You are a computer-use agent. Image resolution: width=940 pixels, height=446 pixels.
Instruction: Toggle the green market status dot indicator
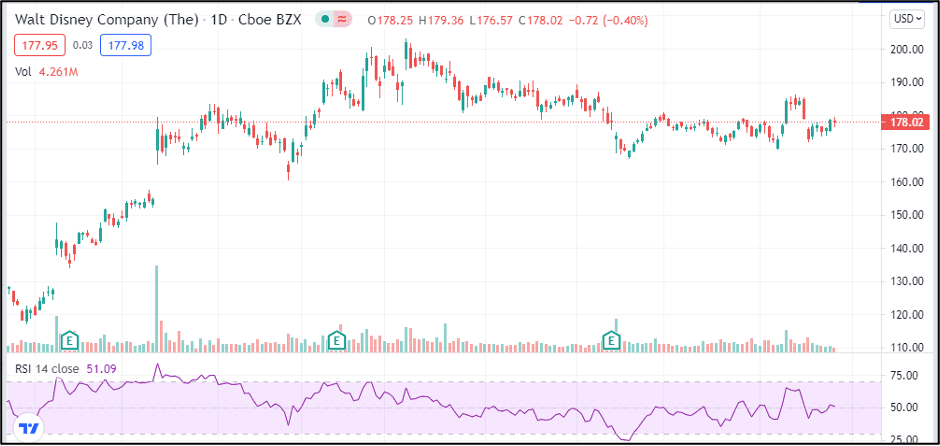[x=326, y=20]
